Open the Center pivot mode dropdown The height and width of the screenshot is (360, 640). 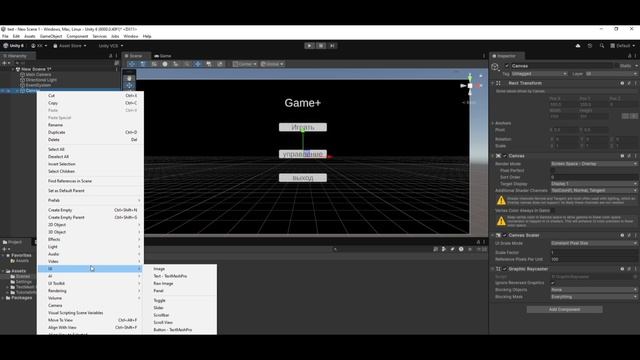(244, 64)
